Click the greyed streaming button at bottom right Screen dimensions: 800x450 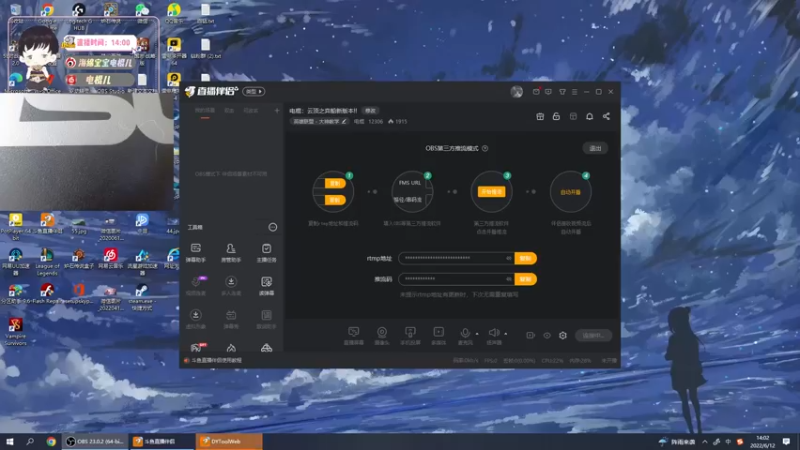coord(593,335)
